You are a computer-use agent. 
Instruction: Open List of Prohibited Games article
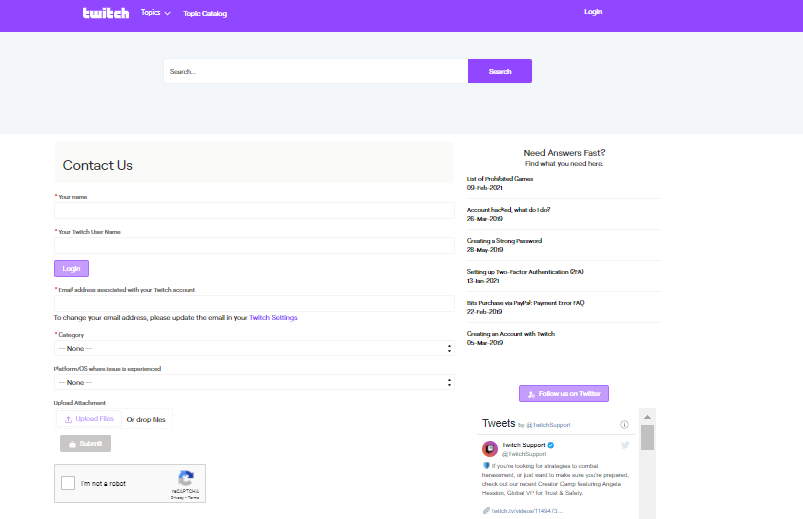pos(500,179)
